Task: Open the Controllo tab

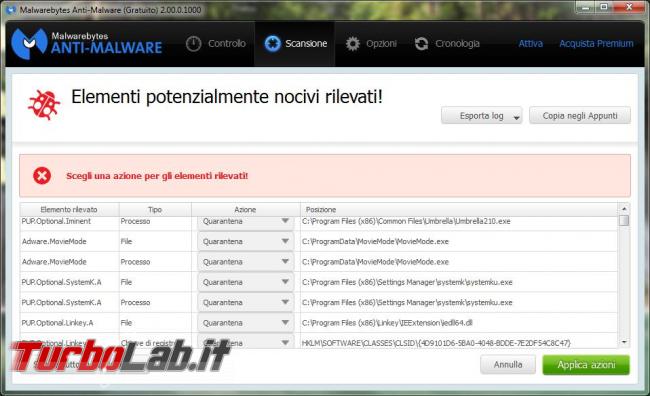Action: point(216,44)
